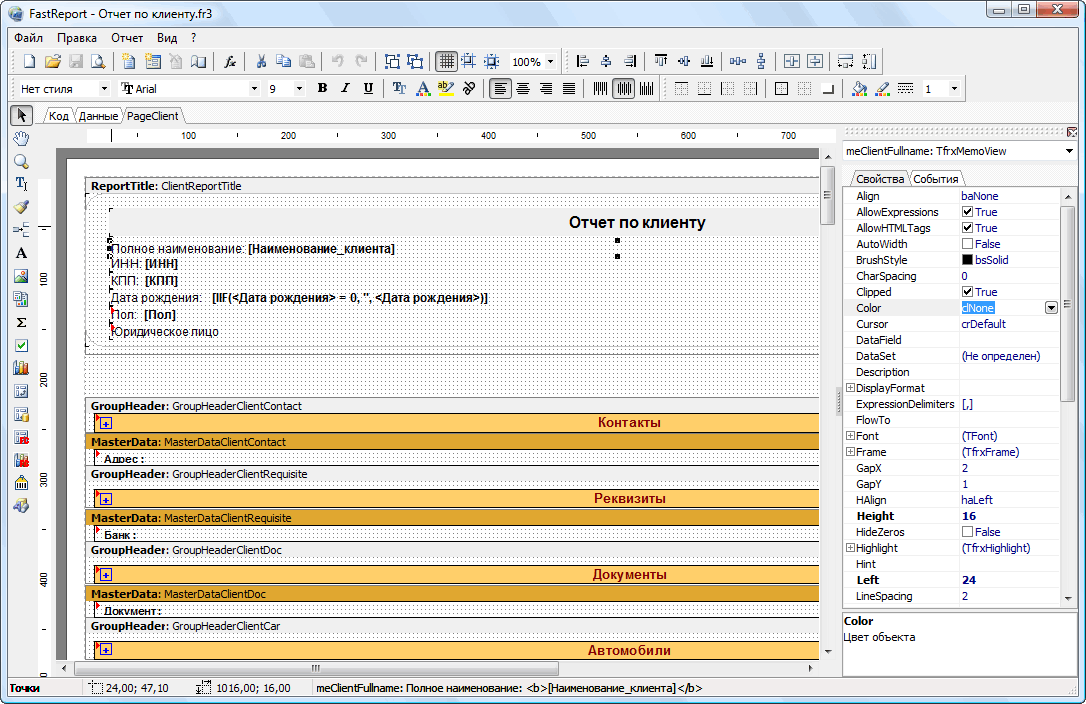Expand the Автомобили group plus button
The height and width of the screenshot is (704, 1086).
click(105, 650)
